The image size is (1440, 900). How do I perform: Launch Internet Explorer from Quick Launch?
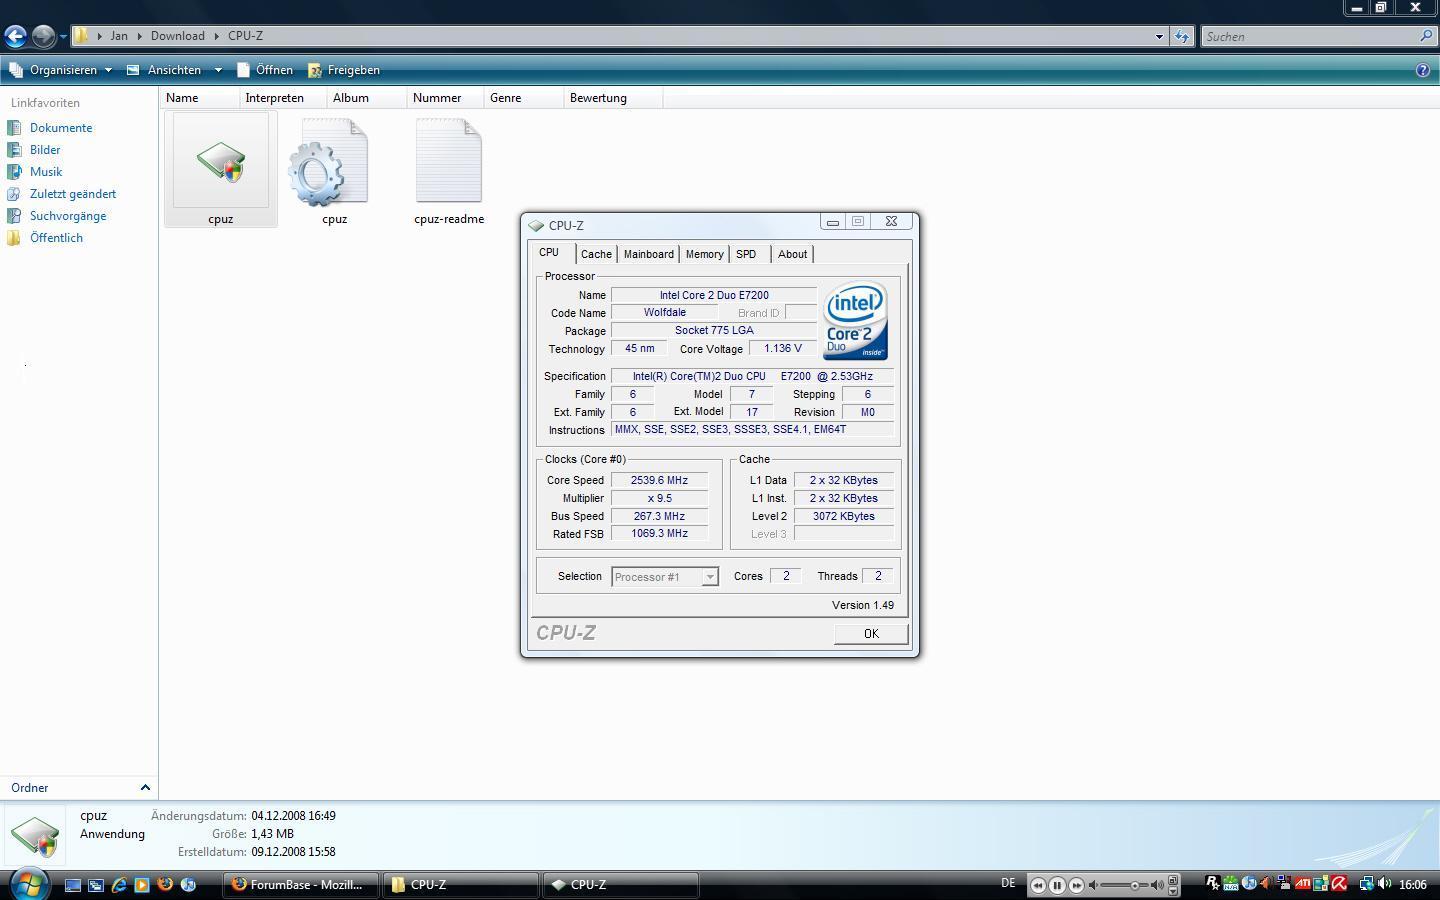(x=119, y=885)
